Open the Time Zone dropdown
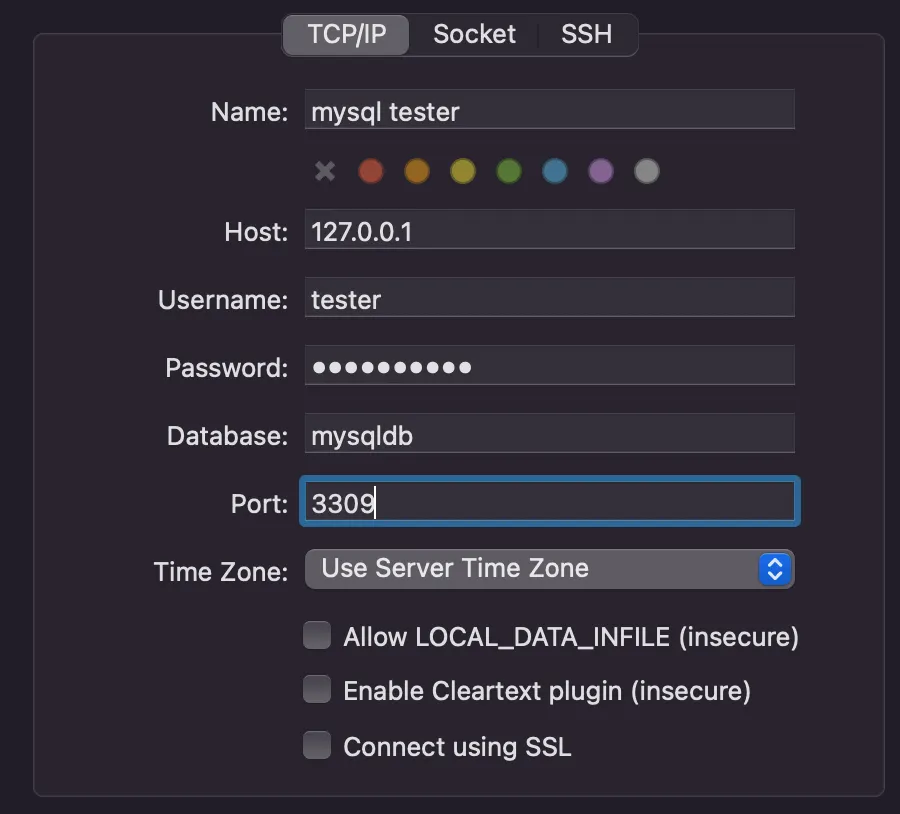This screenshot has width=900, height=814. (x=549, y=569)
